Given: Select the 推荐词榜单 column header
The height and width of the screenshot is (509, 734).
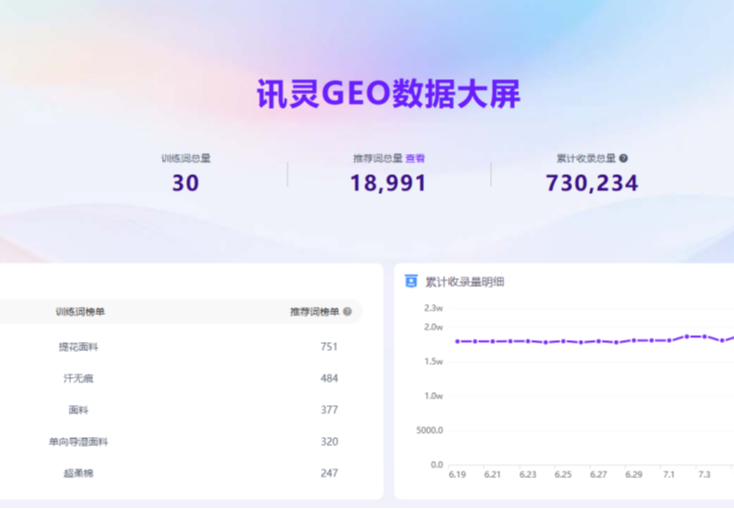Looking at the screenshot, I should coord(315,311).
